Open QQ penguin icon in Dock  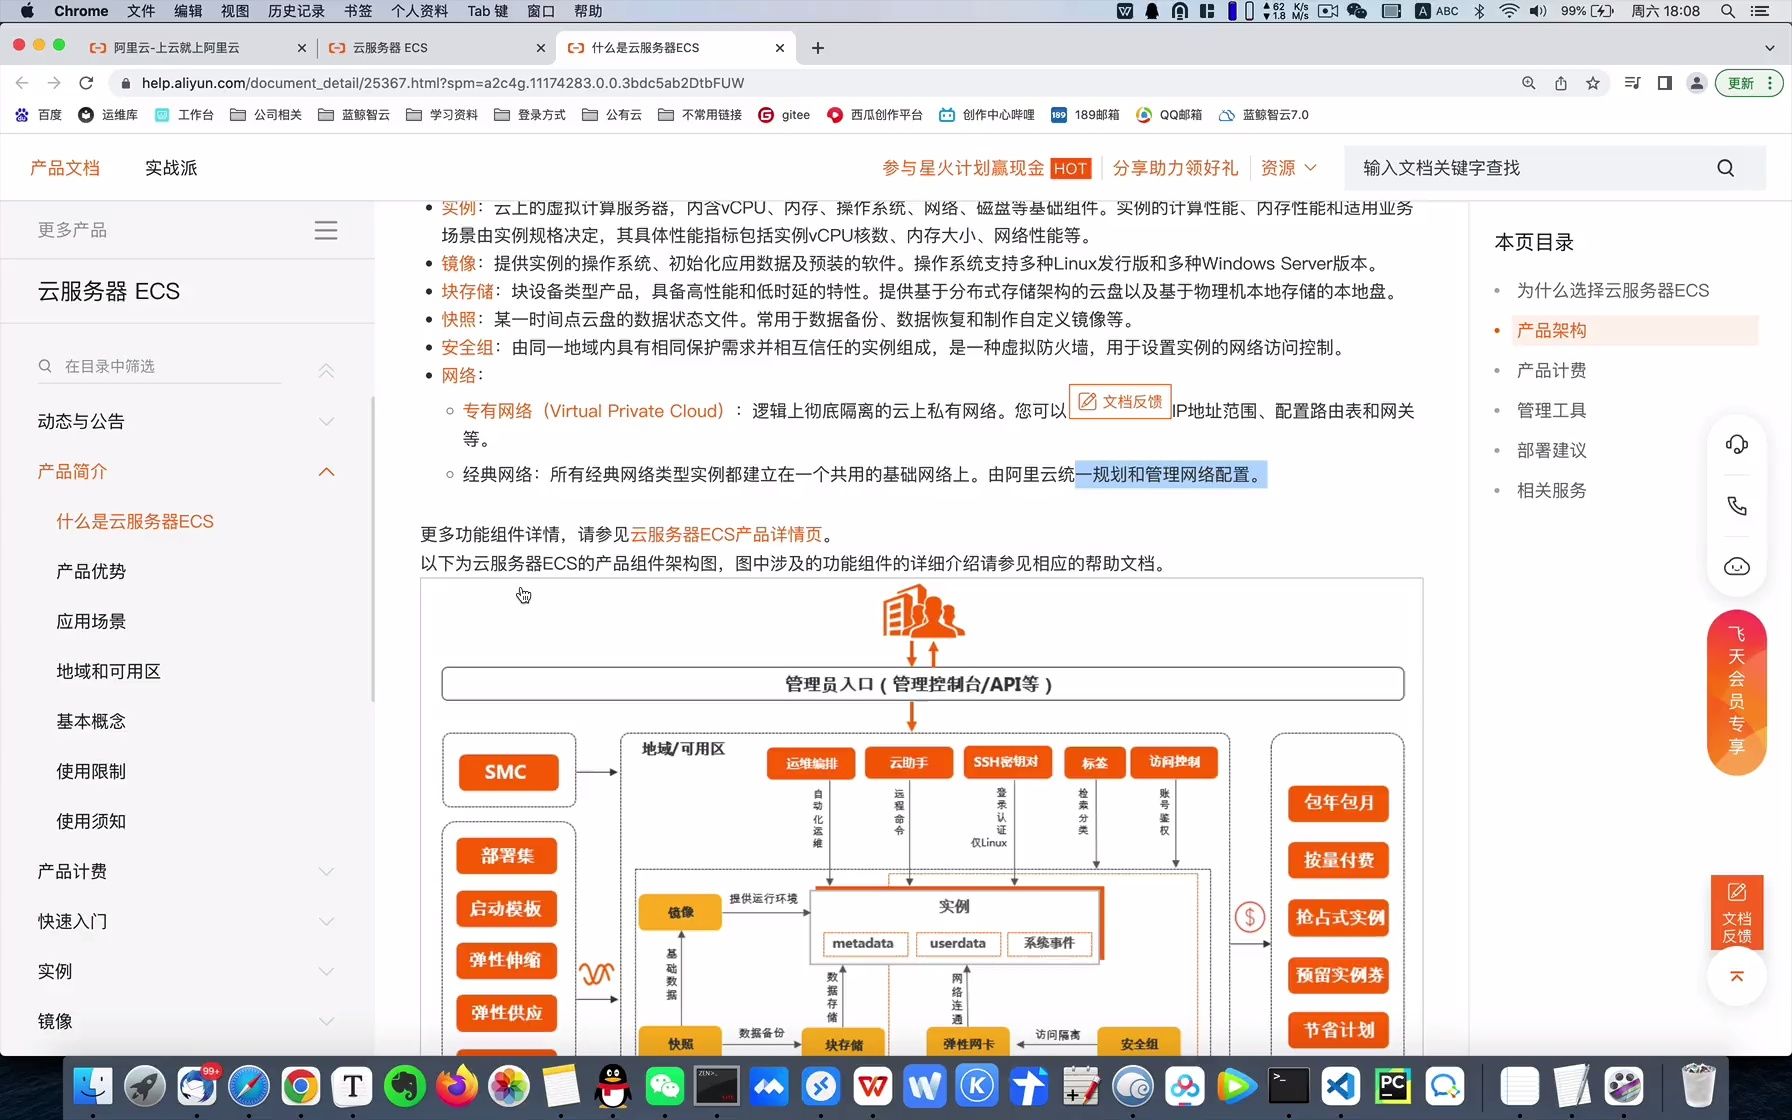[613, 1086]
